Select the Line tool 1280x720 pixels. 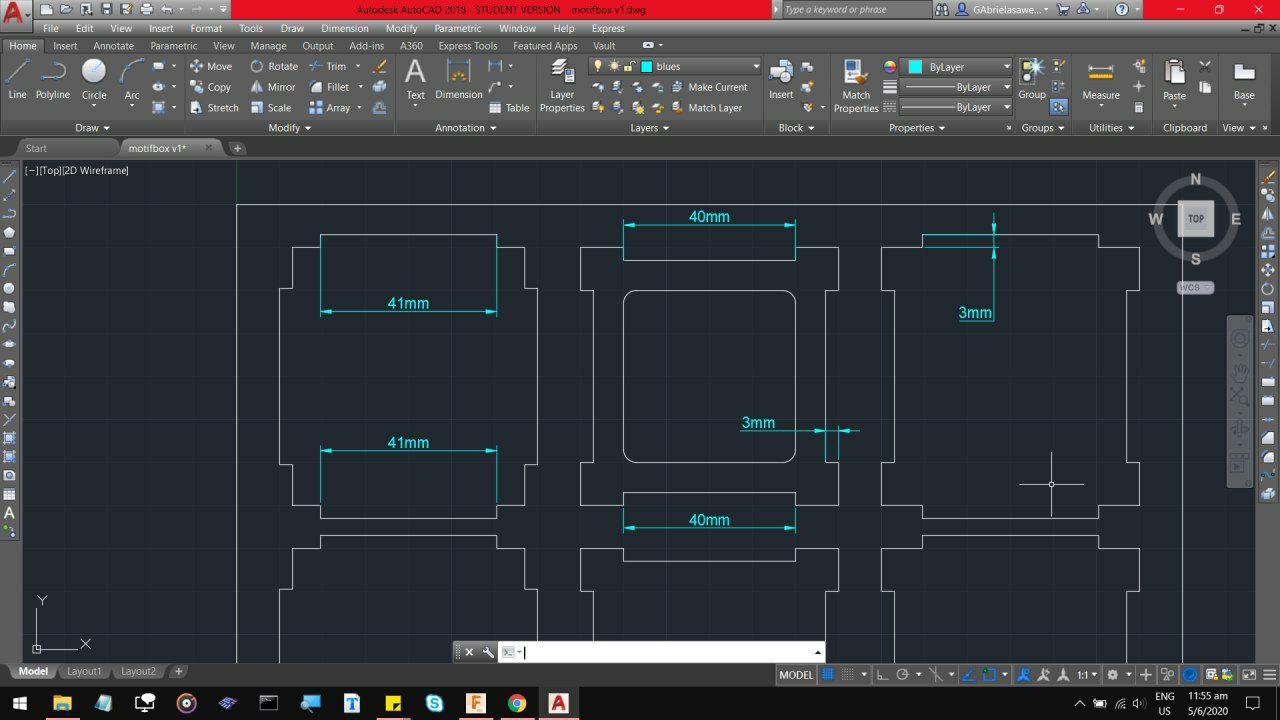click(17, 79)
